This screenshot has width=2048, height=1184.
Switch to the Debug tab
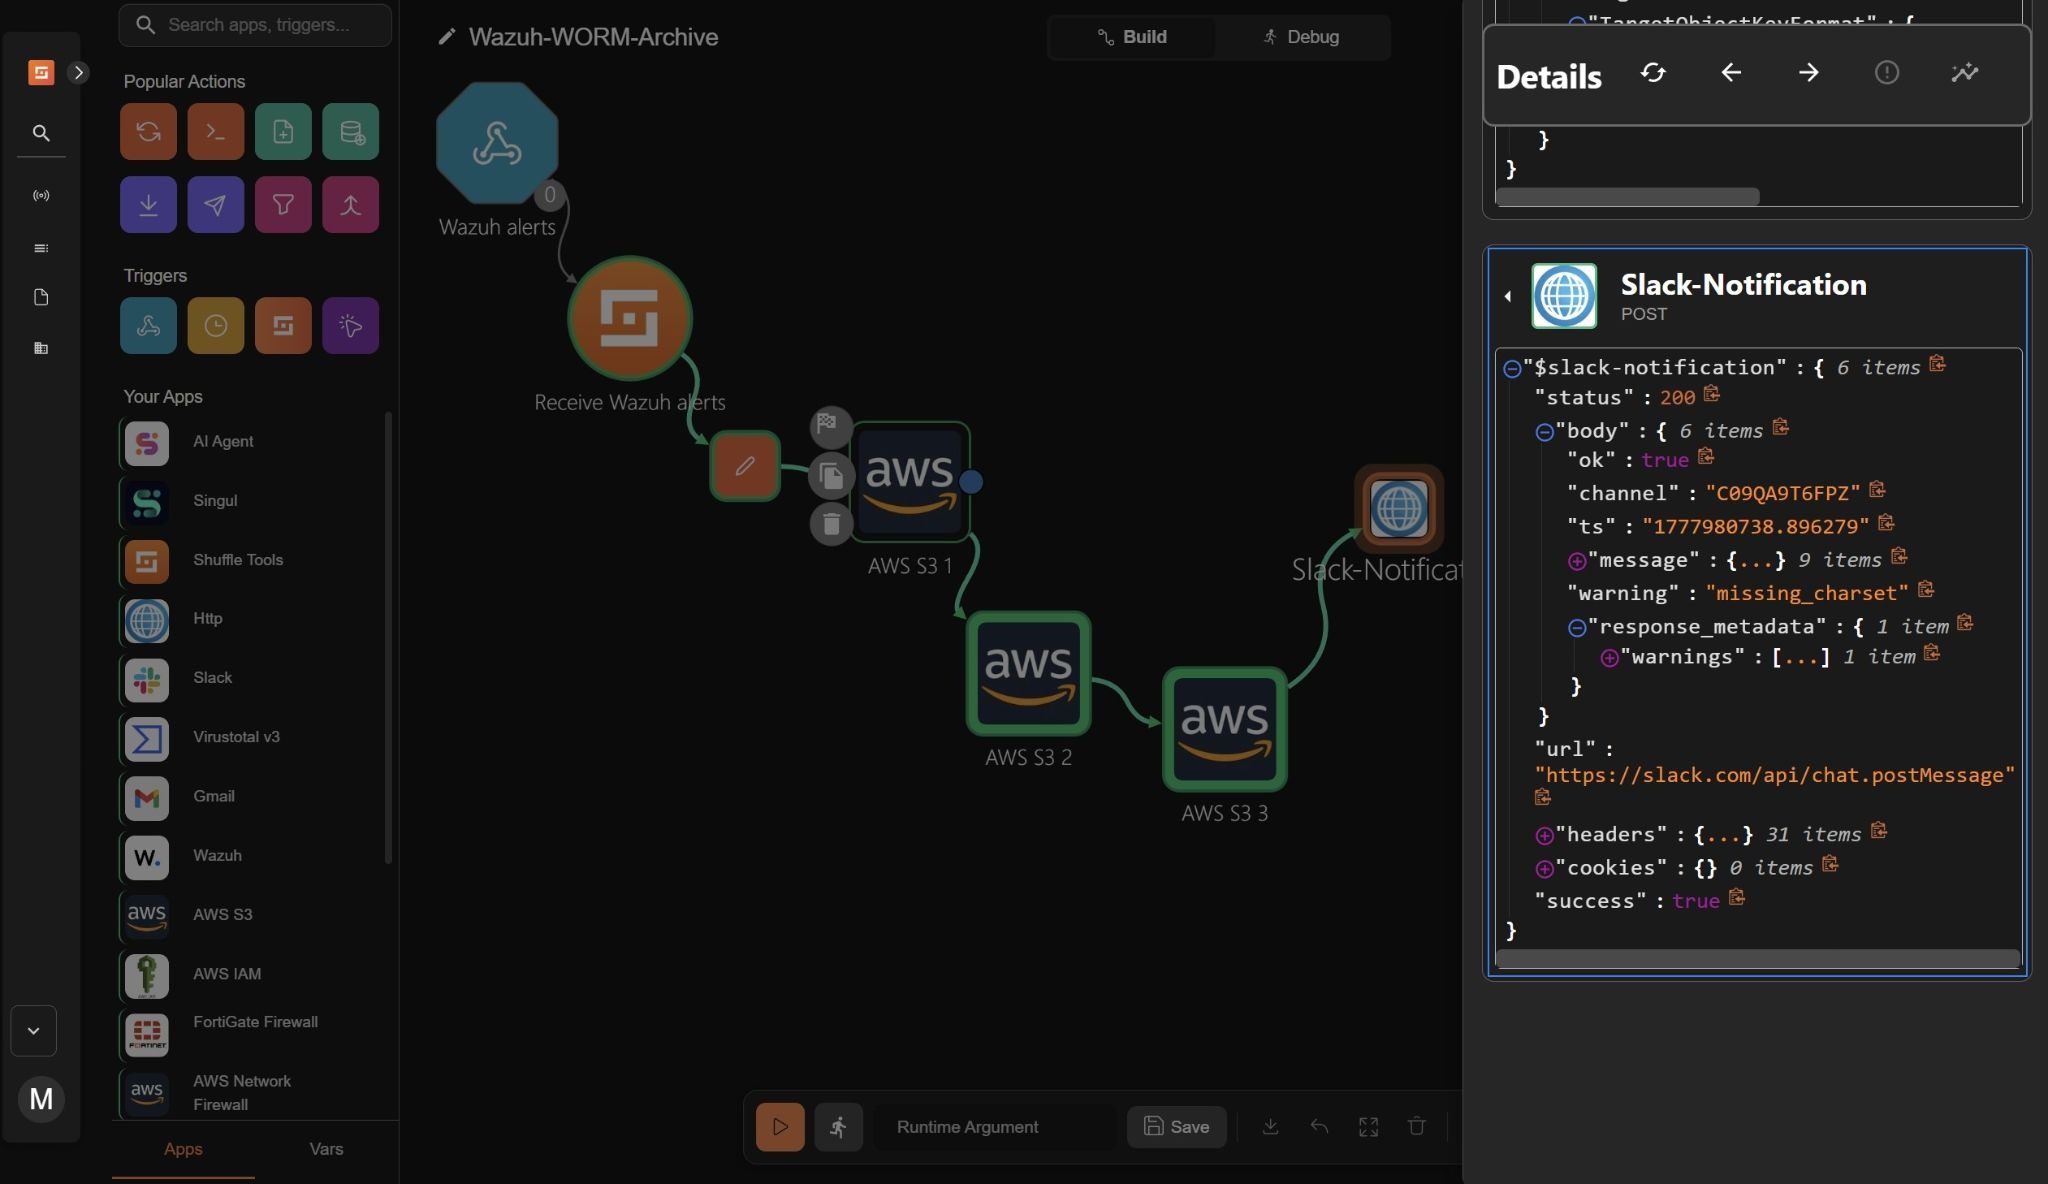click(1301, 37)
